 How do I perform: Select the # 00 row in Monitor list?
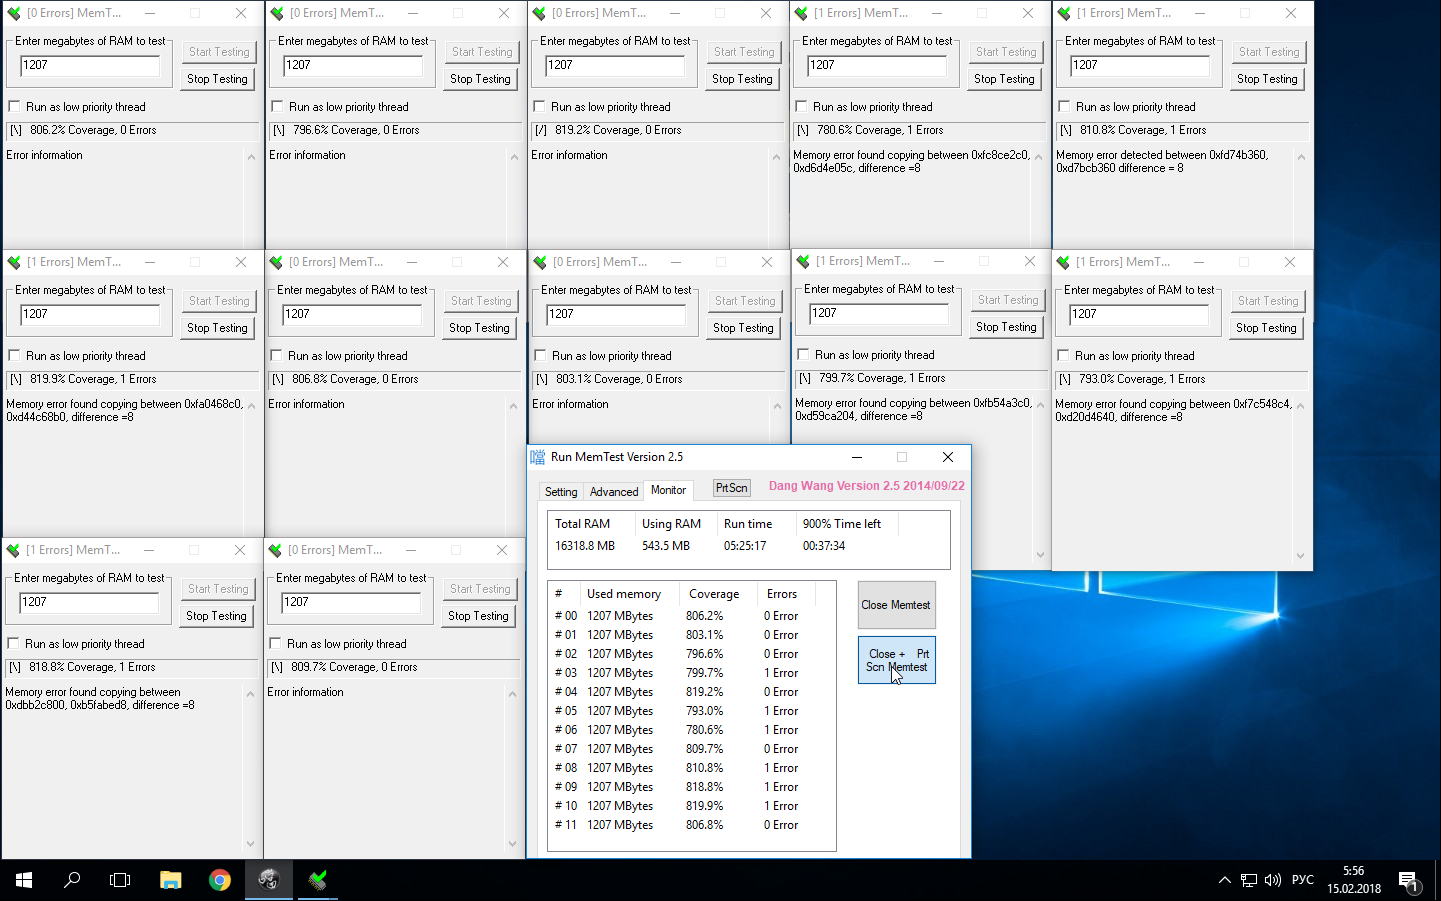pyautogui.click(x=692, y=616)
